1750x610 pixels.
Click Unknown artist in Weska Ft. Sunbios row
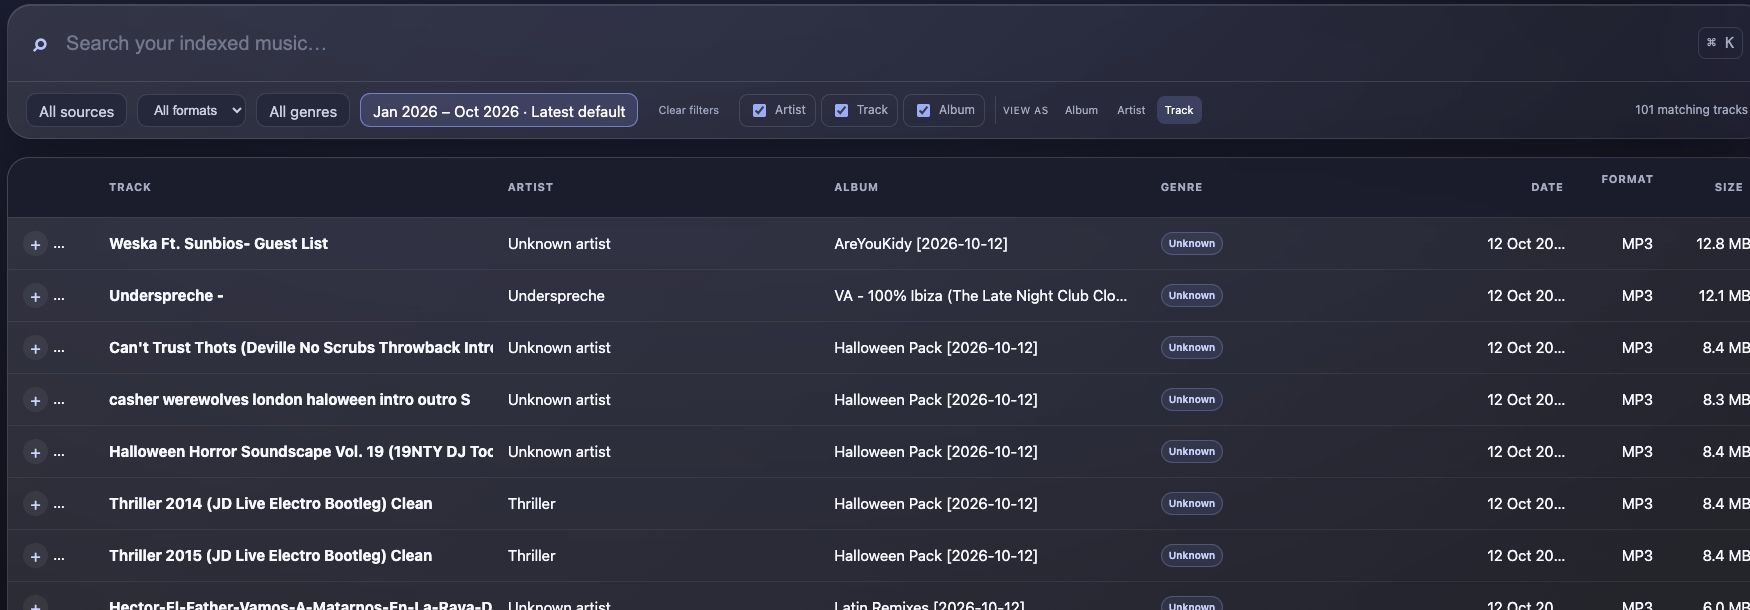click(559, 243)
